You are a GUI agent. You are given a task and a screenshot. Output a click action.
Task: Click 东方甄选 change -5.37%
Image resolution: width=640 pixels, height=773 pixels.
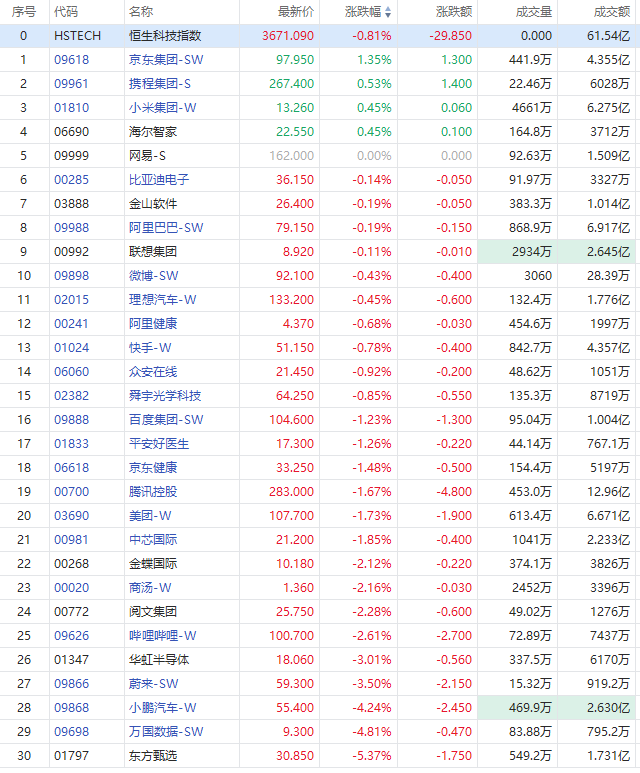(372, 756)
